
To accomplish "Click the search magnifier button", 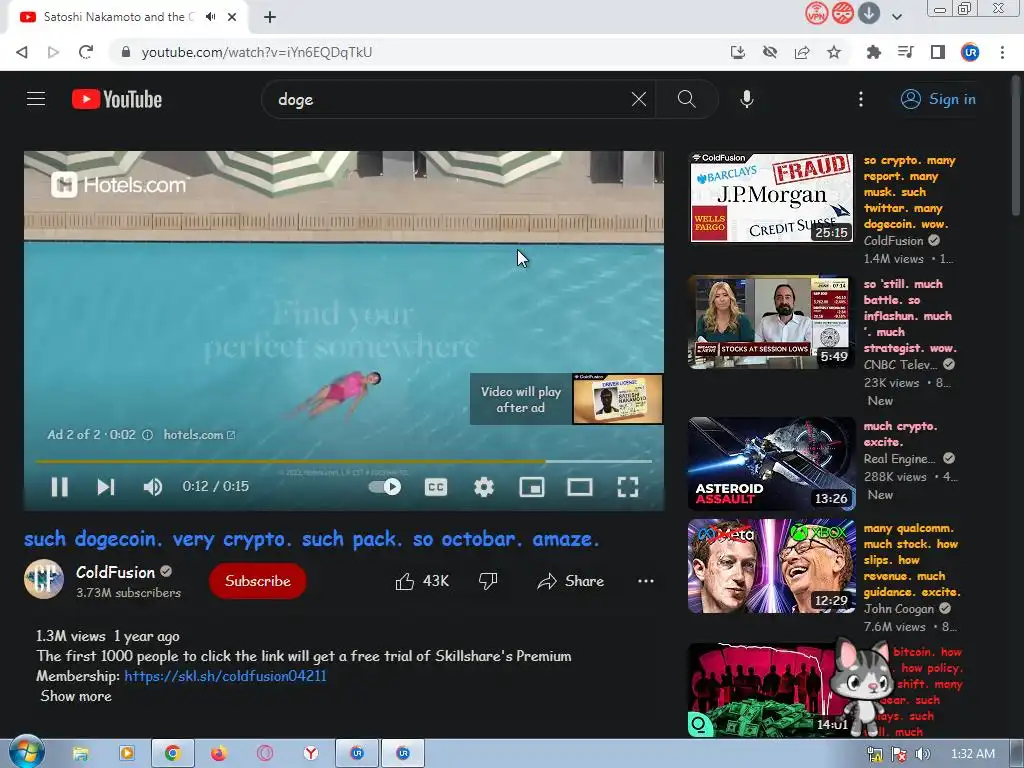I will [686, 99].
